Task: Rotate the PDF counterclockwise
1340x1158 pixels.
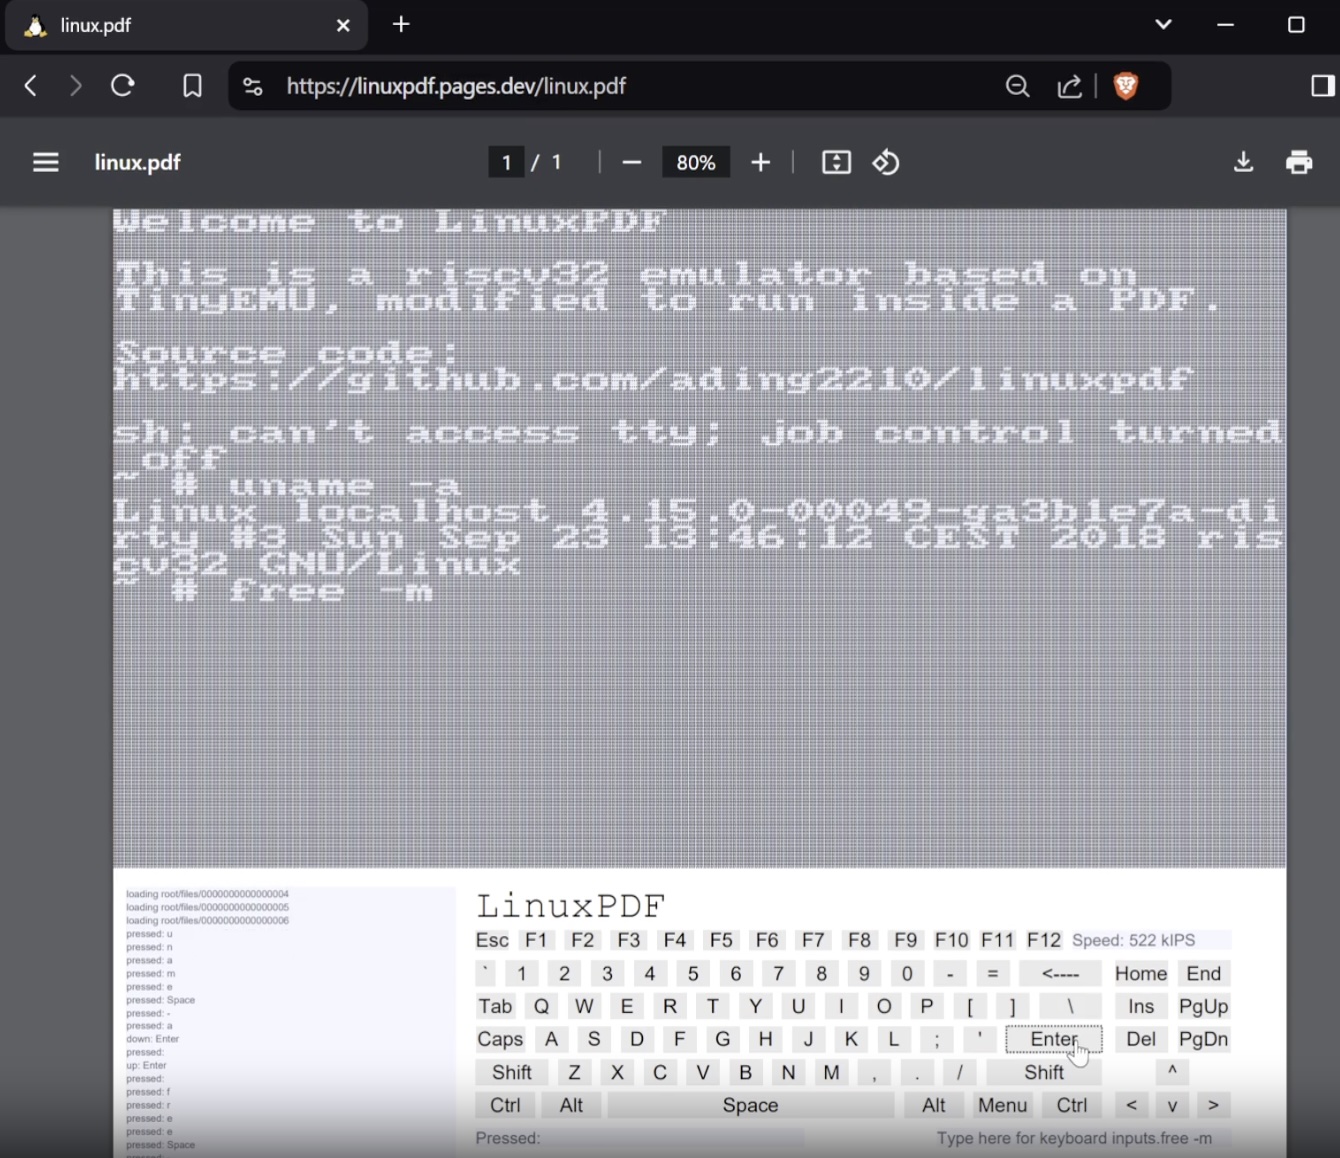Action: tap(886, 162)
